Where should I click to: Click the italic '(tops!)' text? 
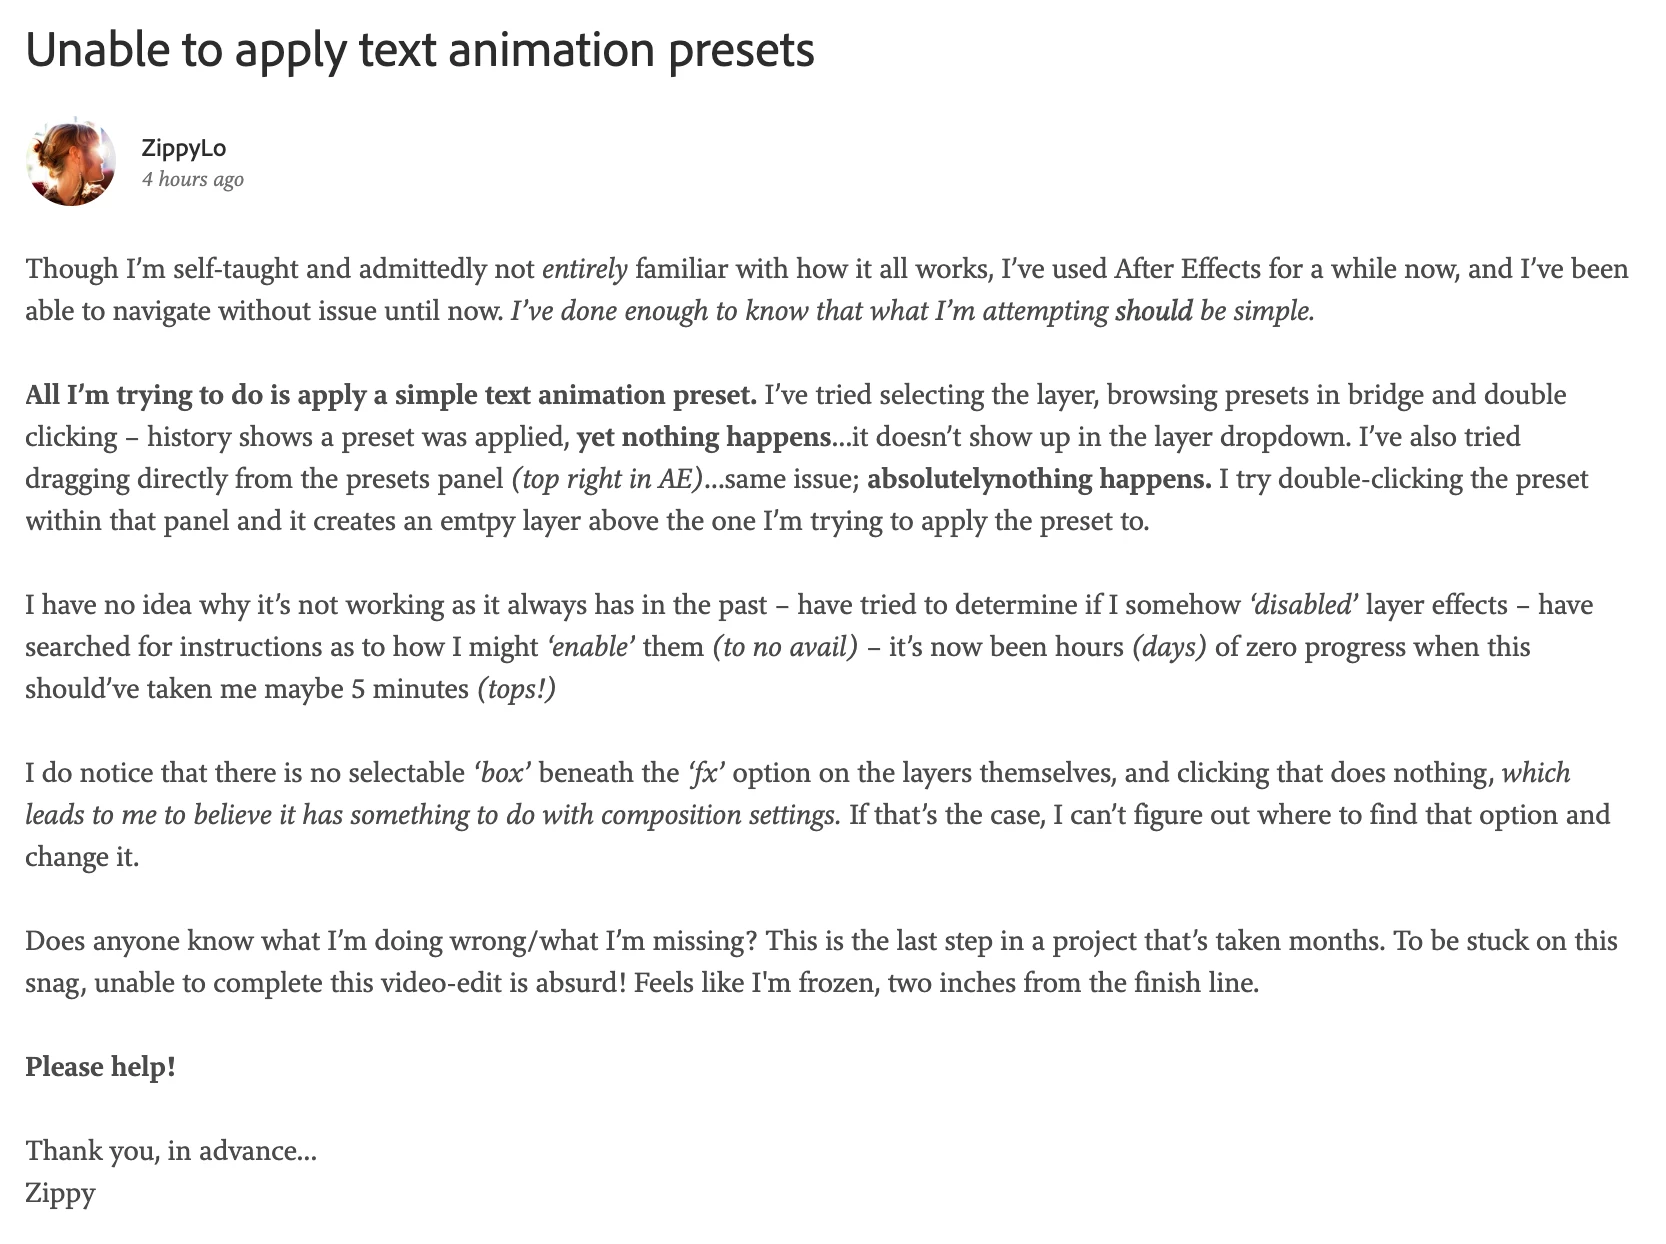click(x=516, y=689)
